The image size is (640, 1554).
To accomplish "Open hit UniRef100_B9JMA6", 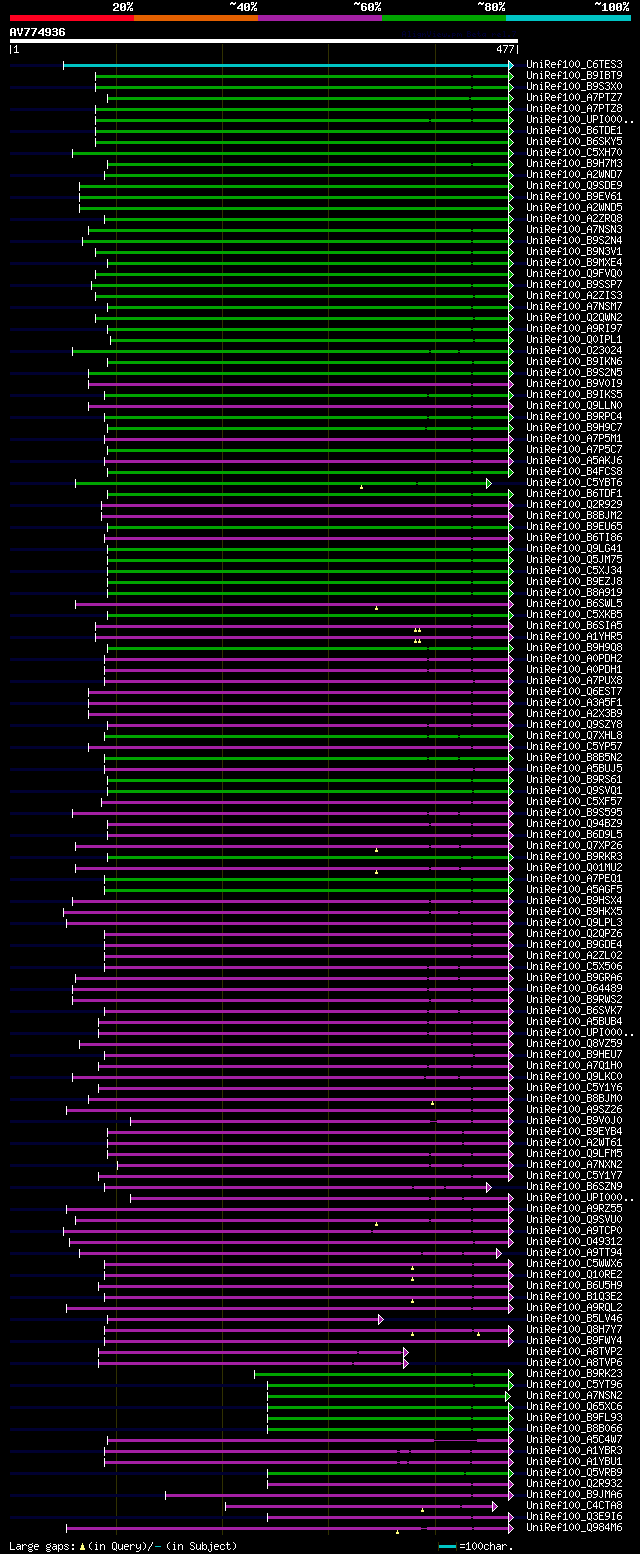I will pyautogui.click(x=573, y=1495).
